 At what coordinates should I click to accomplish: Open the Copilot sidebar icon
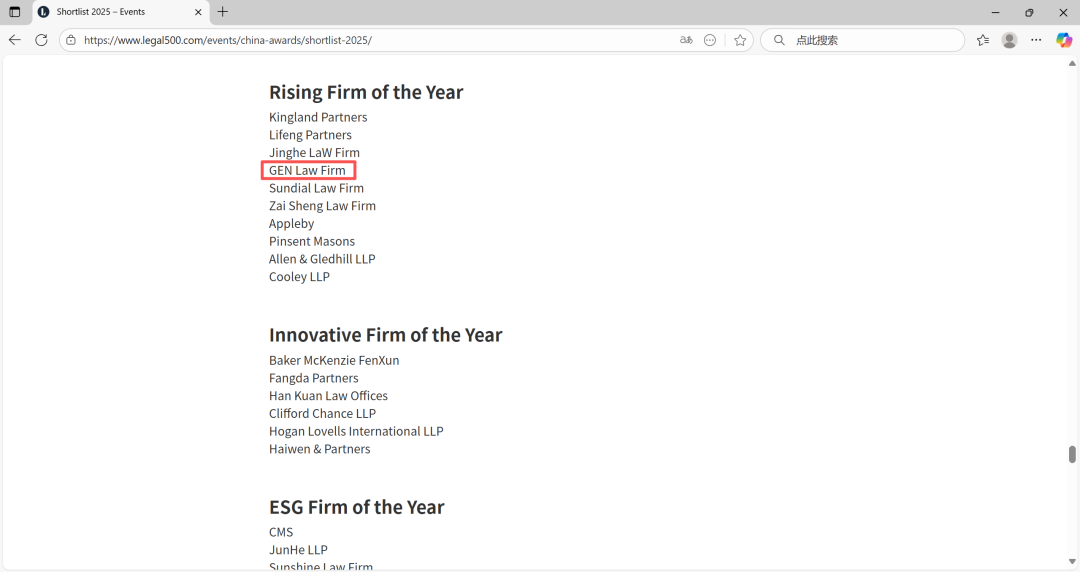click(x=1064, y=40)
